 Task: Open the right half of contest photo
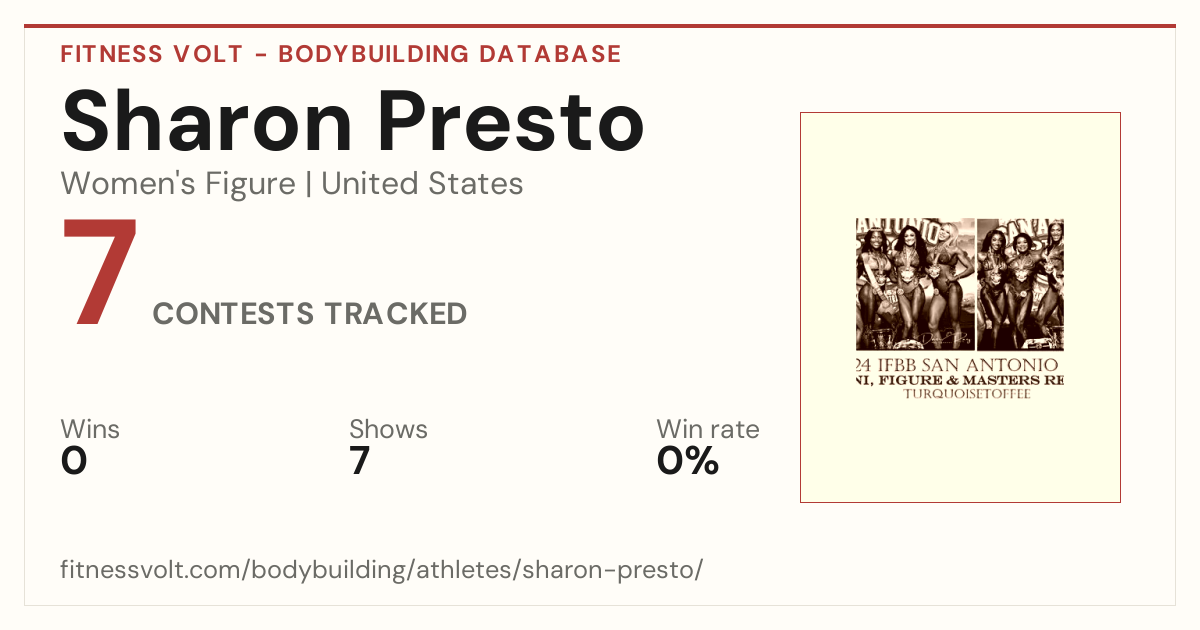[x=1021, y=284]
